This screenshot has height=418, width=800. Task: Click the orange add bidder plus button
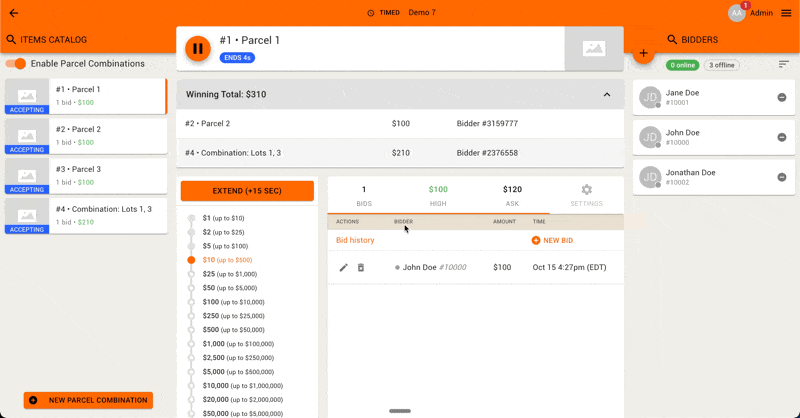point(643,53)
